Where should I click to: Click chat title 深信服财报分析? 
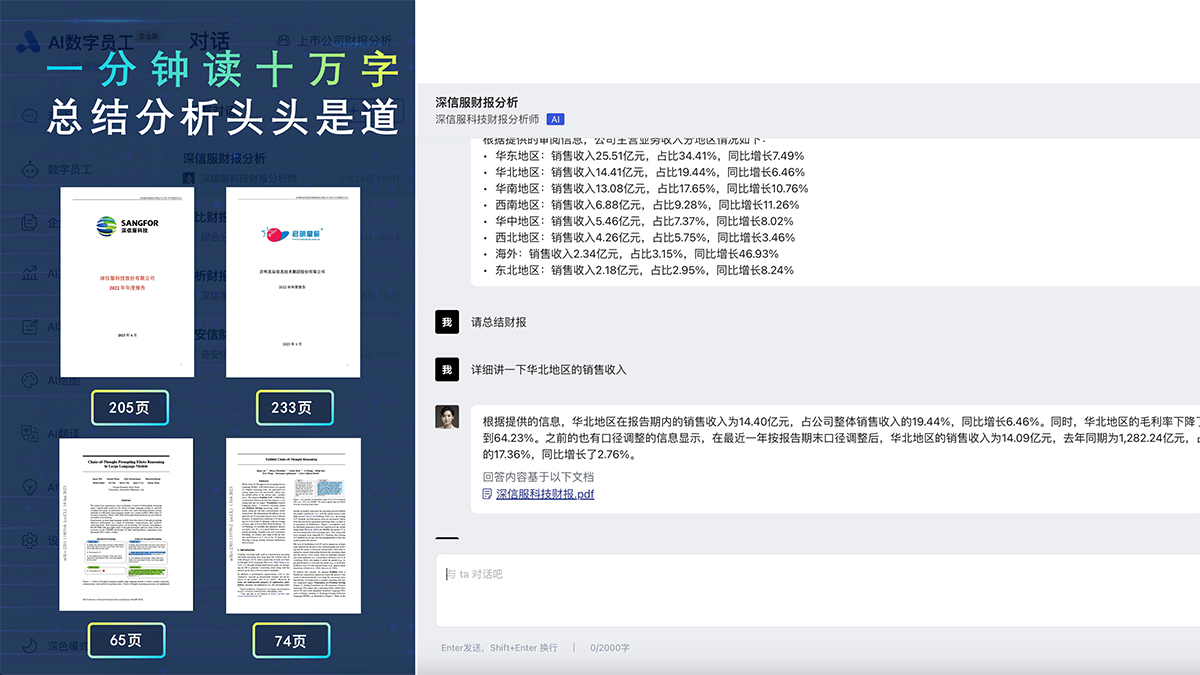coord(477,102)
